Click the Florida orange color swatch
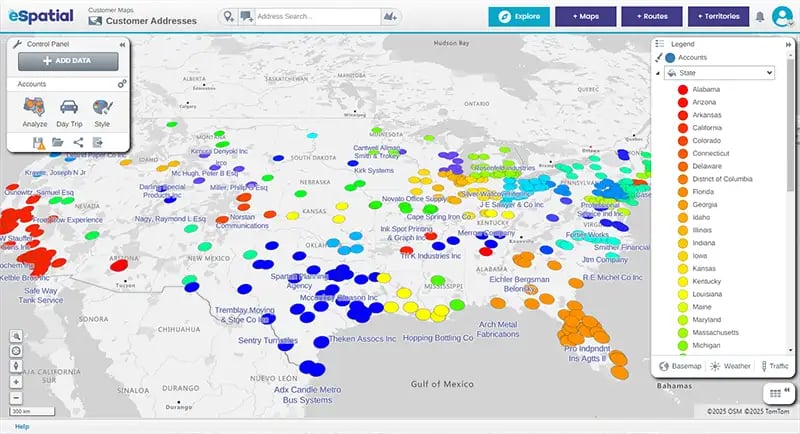 click(683, 192)
